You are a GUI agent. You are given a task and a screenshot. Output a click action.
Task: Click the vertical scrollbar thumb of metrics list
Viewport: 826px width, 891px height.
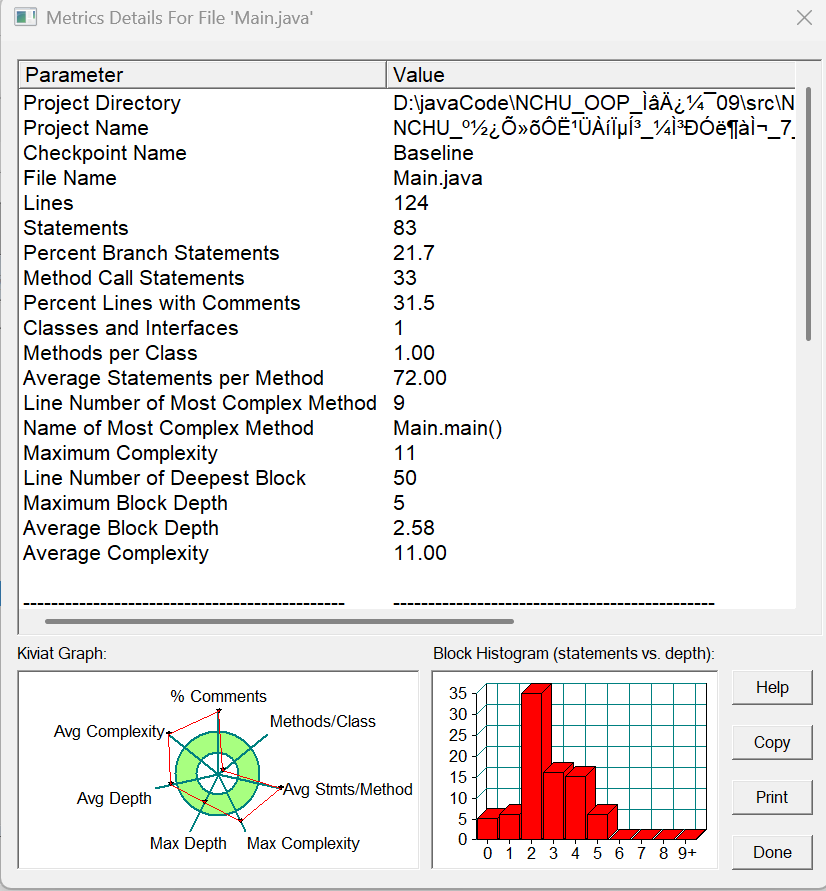808,214
